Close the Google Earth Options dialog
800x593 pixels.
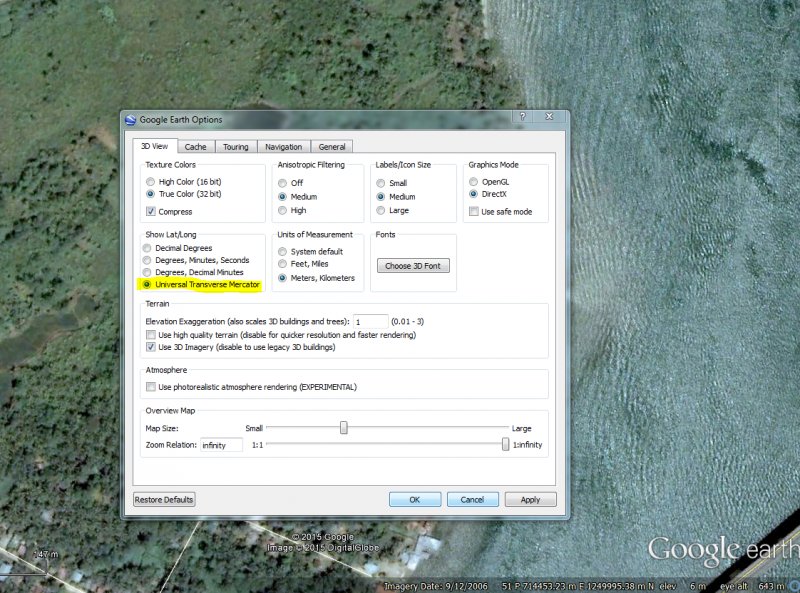coord(549,116)
